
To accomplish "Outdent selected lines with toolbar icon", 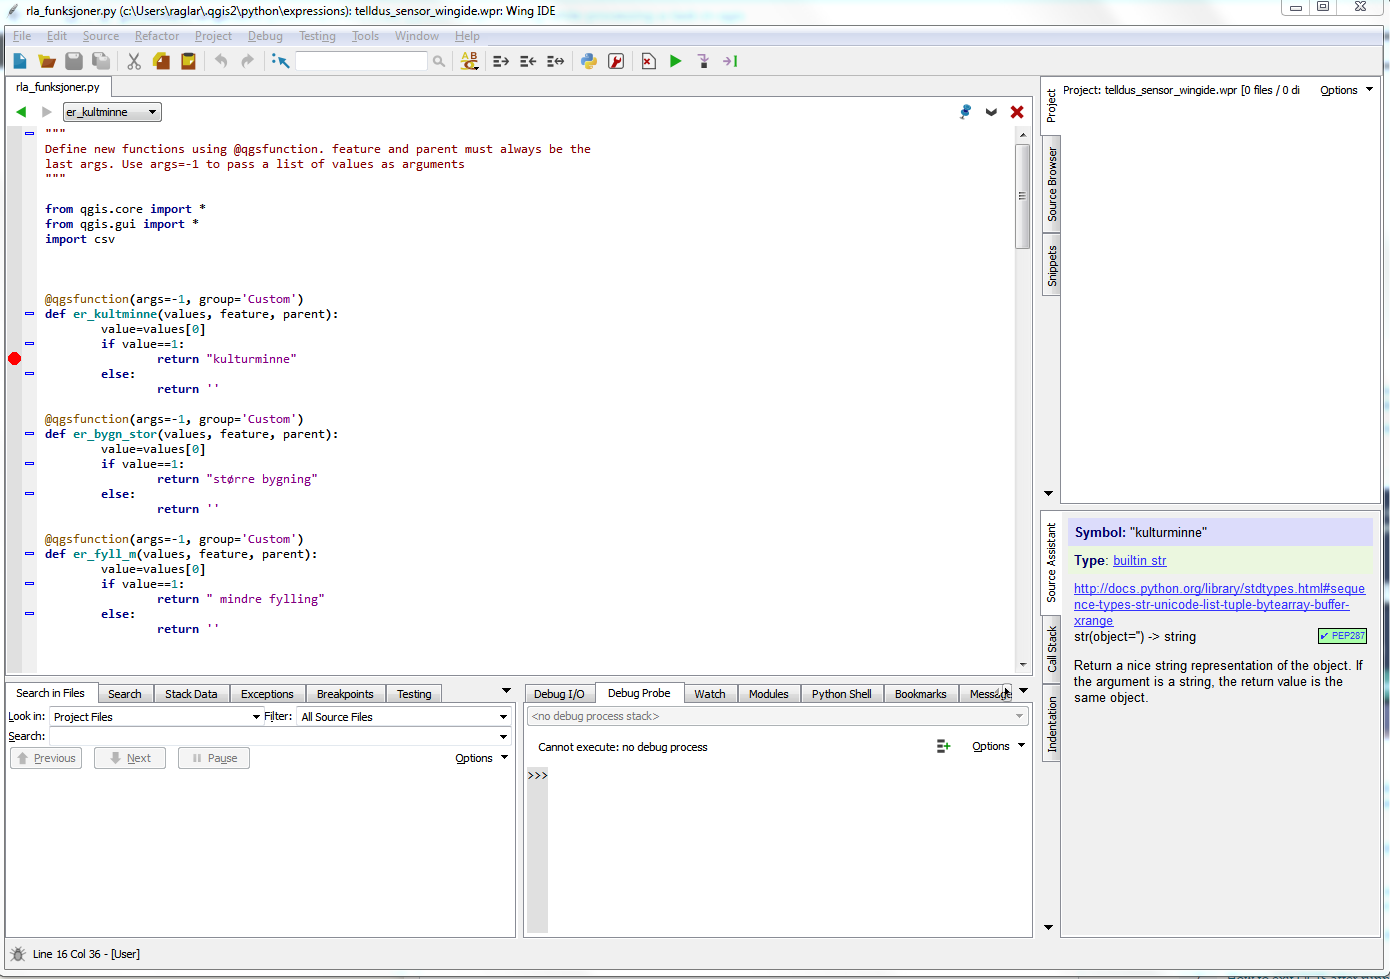I will [528, 61].
